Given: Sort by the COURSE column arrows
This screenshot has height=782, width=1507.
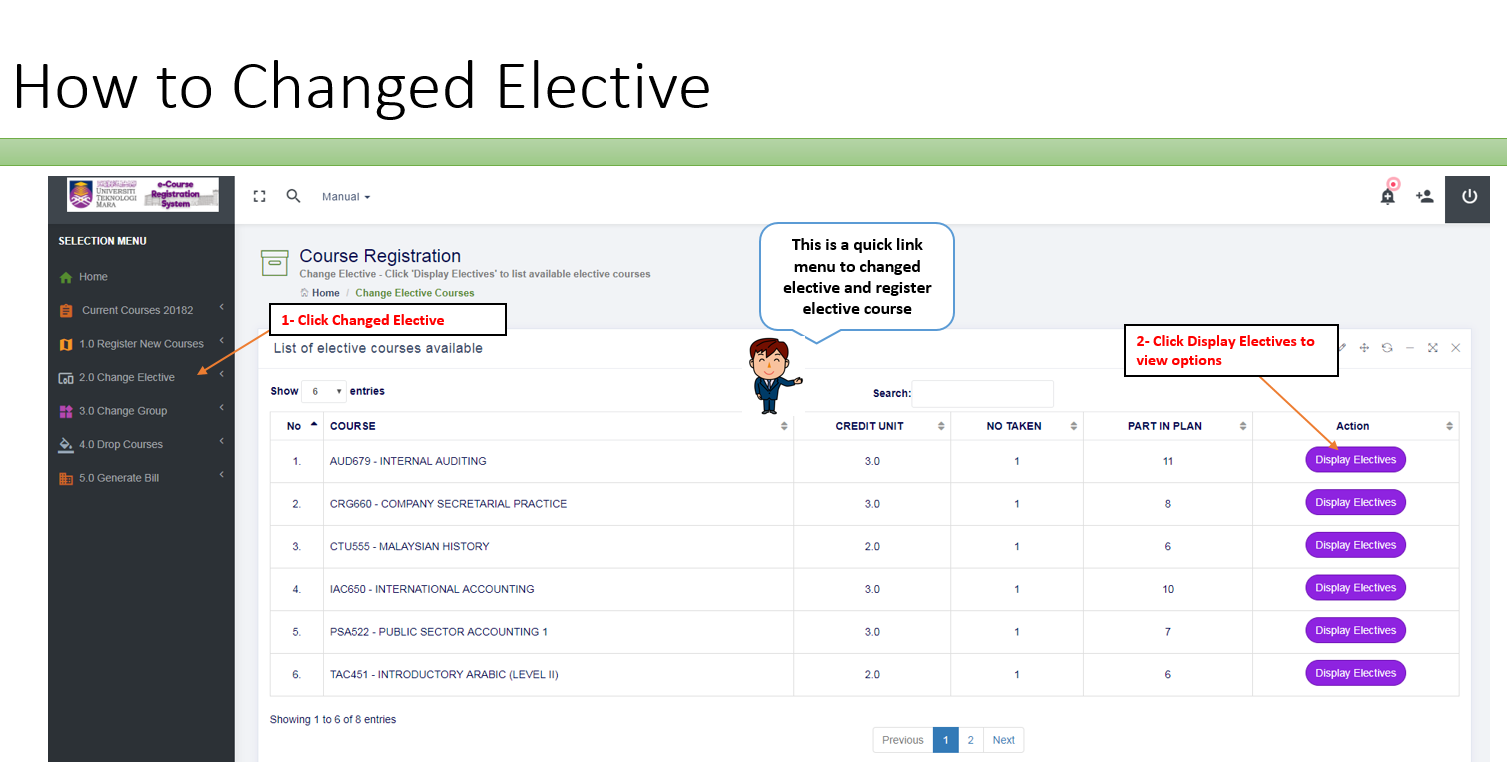Looking at the screenshot, I should [x=784, y=426].
